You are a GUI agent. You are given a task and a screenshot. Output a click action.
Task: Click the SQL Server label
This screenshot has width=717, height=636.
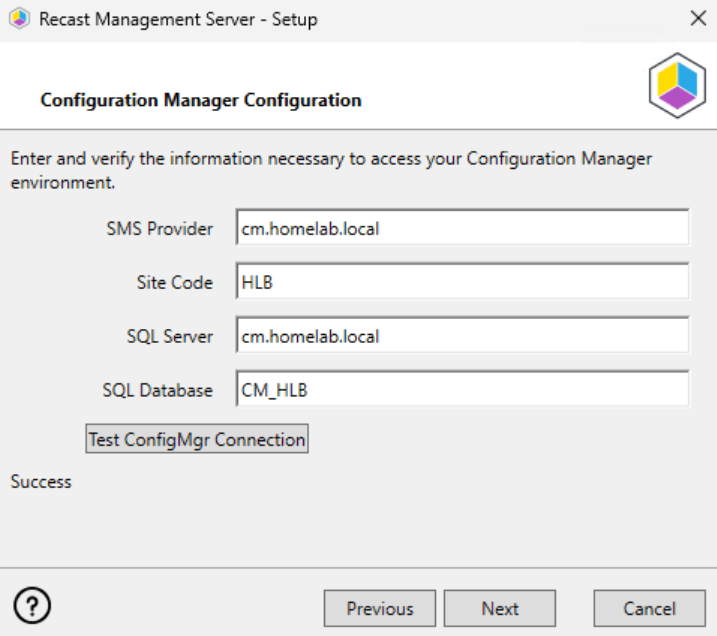click(170, 337)
